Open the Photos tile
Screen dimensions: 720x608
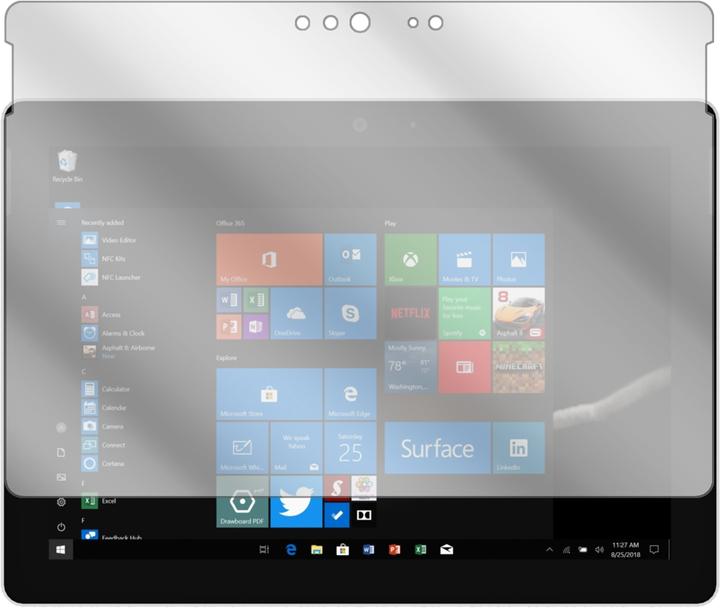click(x=519, y=259)
